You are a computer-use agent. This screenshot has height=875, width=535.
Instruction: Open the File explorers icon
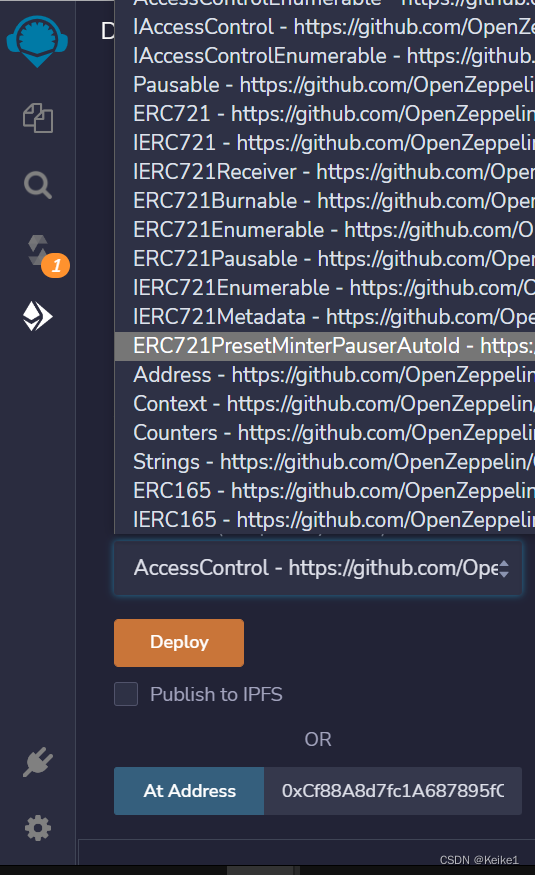pyautogui.click(x=38, y=118)
